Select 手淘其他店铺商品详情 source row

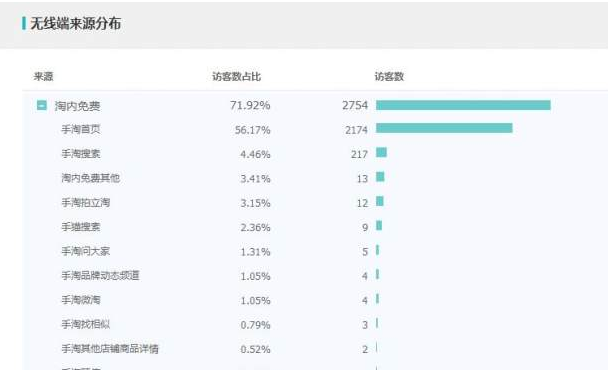click(x=110, y=349)
